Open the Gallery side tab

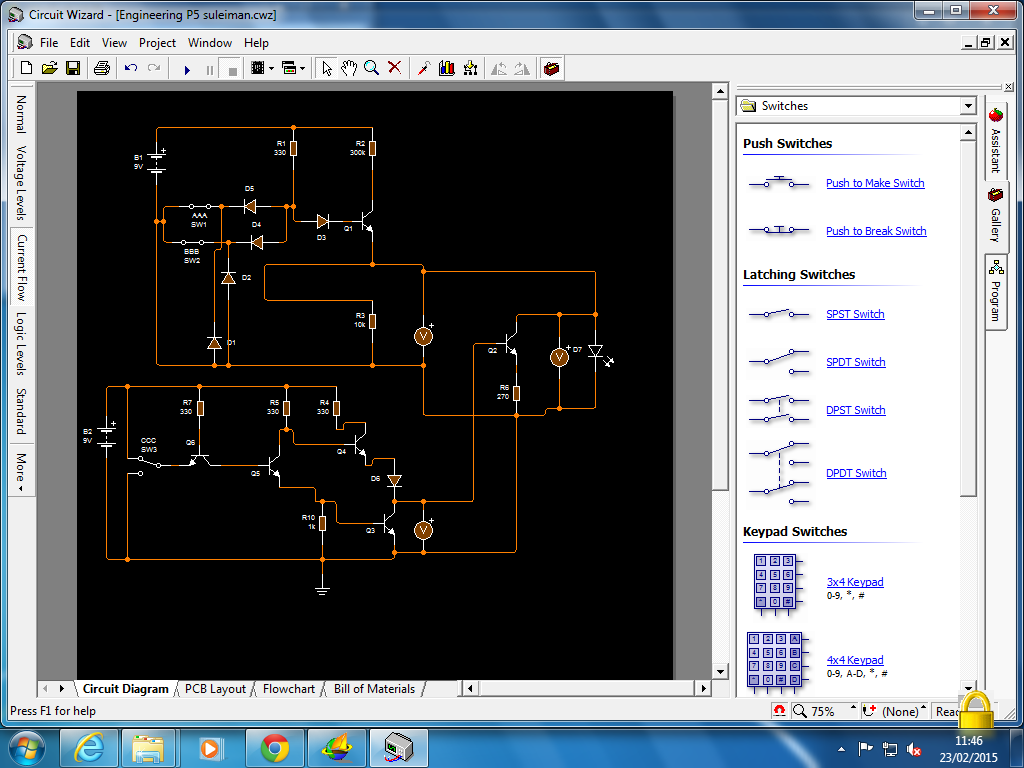pos(996,216)
